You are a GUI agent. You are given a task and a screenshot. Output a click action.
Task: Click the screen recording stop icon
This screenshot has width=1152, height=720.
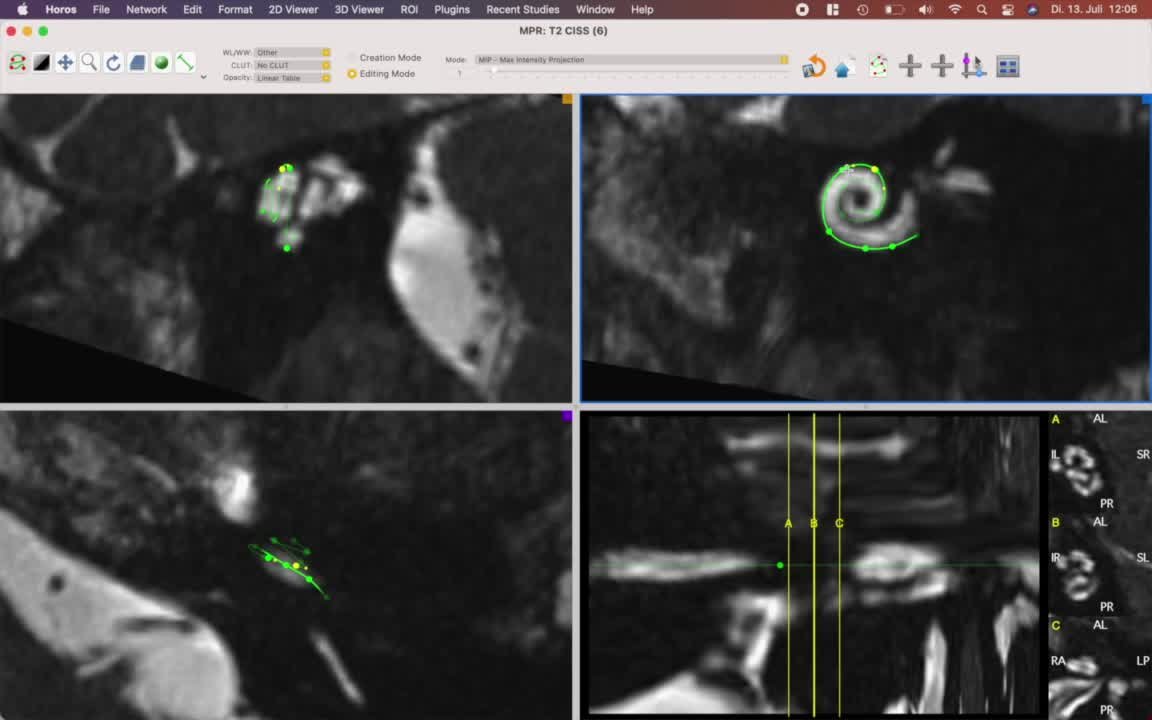[x=802, y=10]
